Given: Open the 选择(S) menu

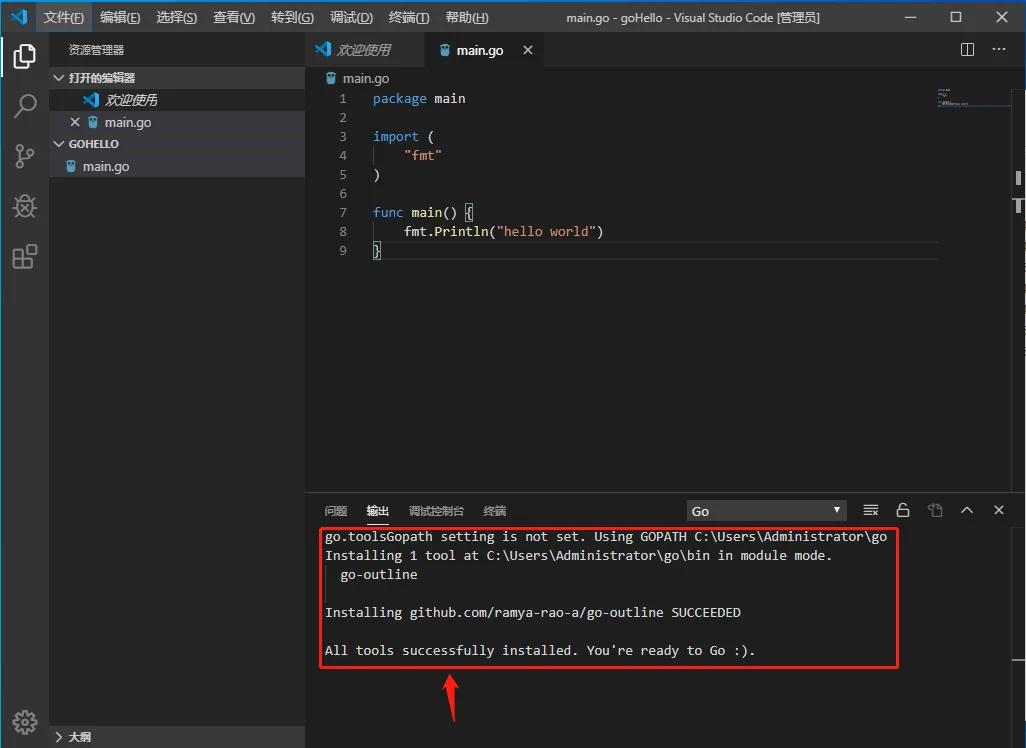Looking at the screenshot, I should point(177,18).
